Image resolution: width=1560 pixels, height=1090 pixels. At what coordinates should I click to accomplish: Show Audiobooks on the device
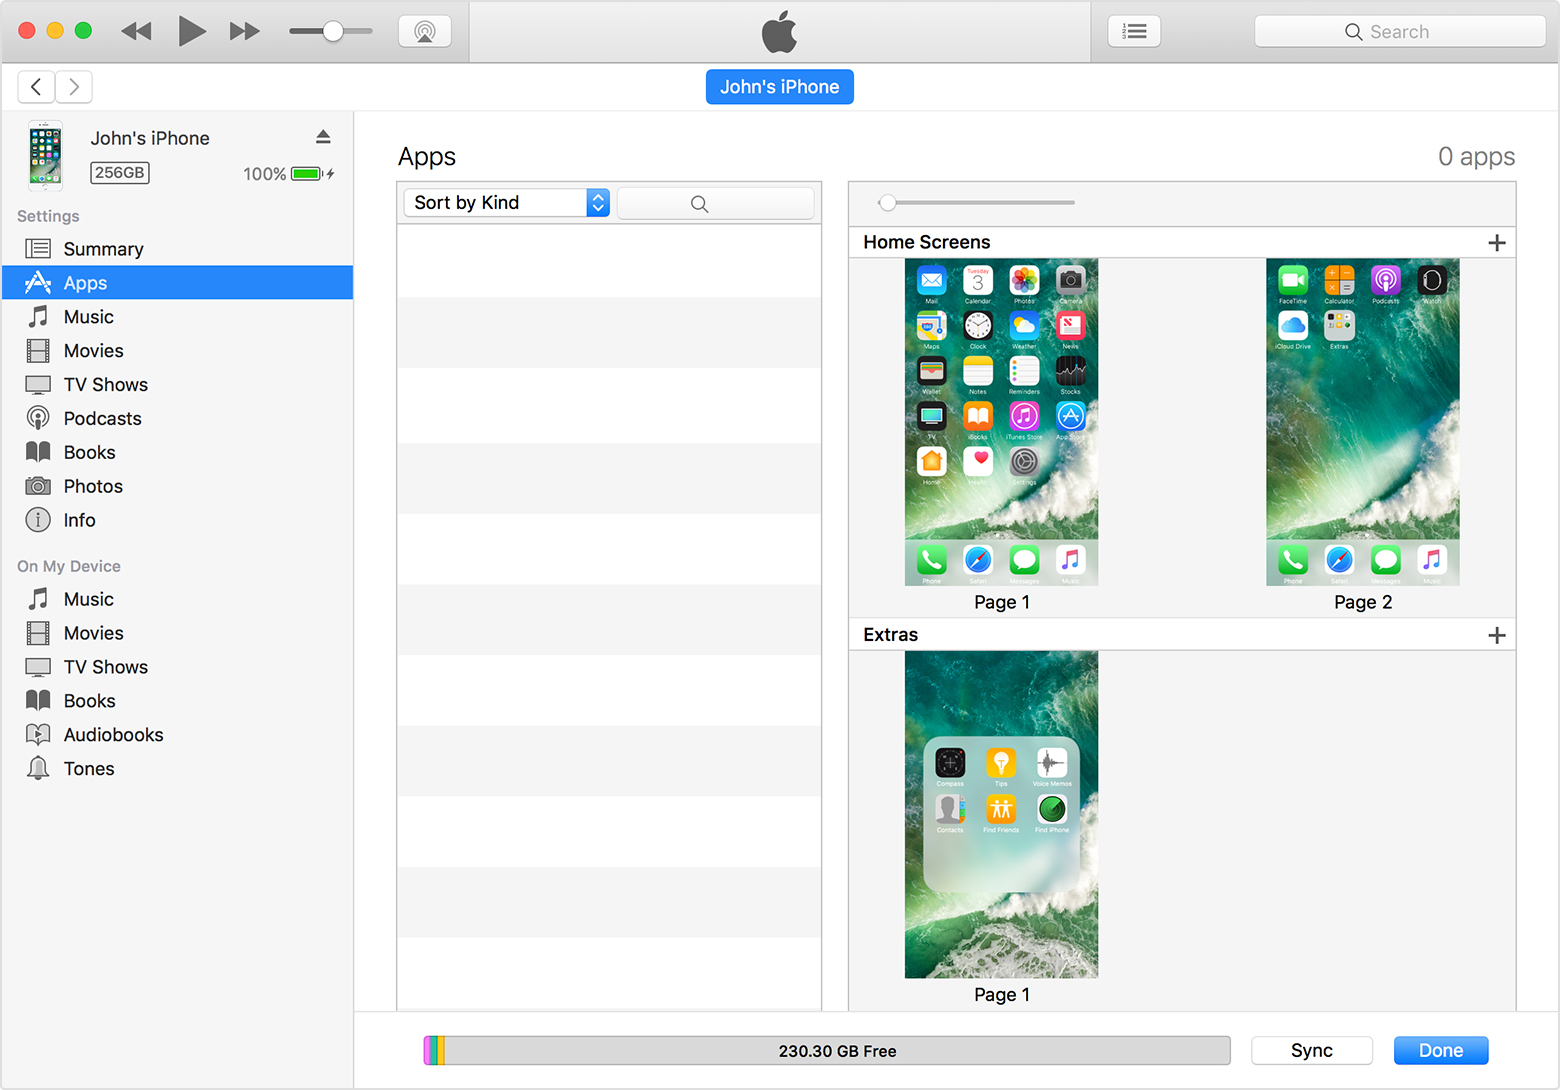tap(177, 735)
